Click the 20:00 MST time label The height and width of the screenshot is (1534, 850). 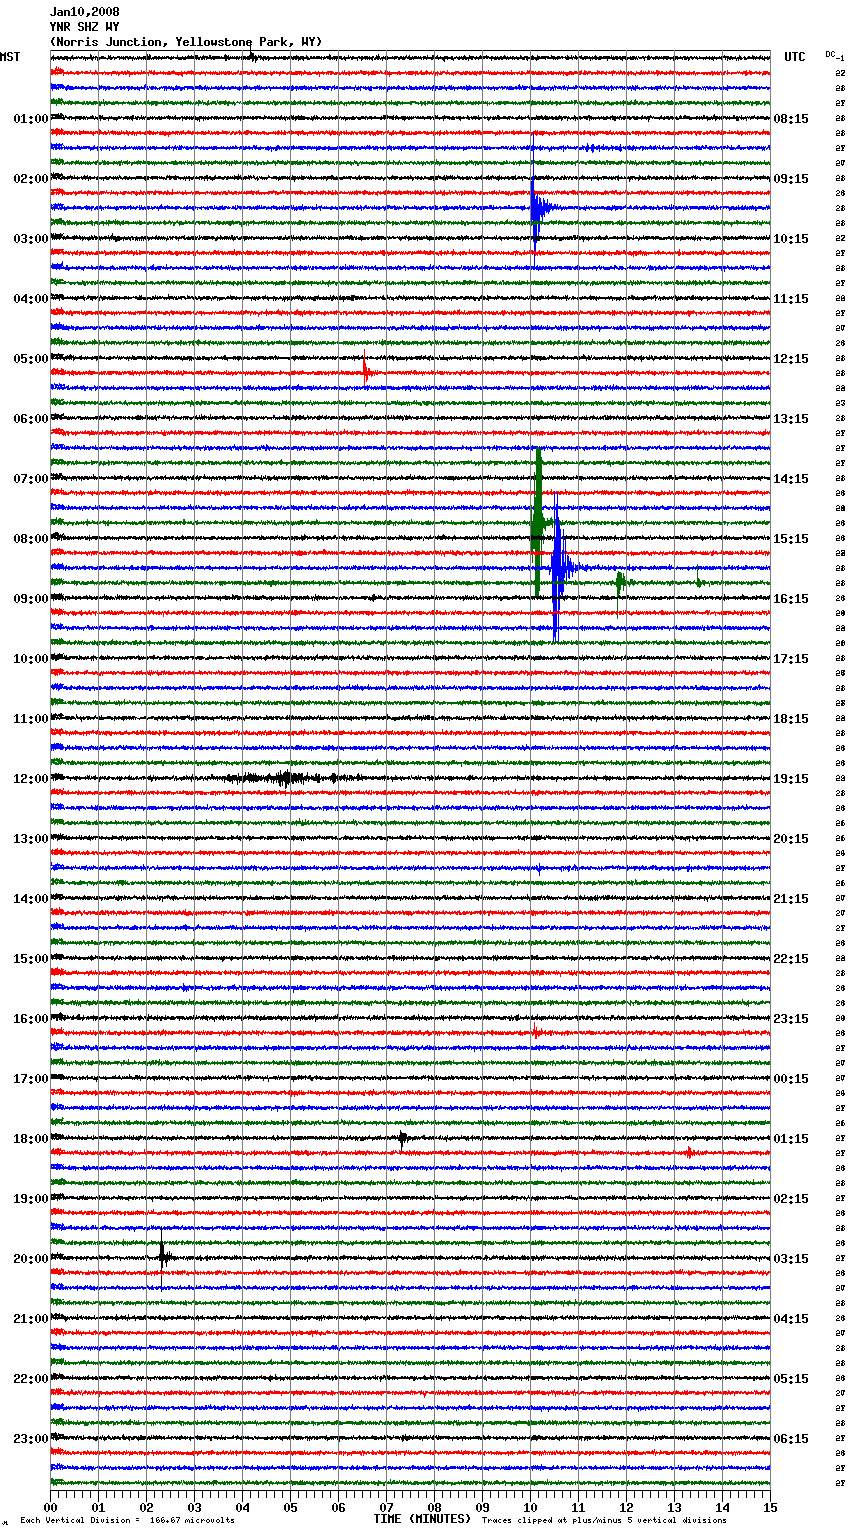[31, 1259]
